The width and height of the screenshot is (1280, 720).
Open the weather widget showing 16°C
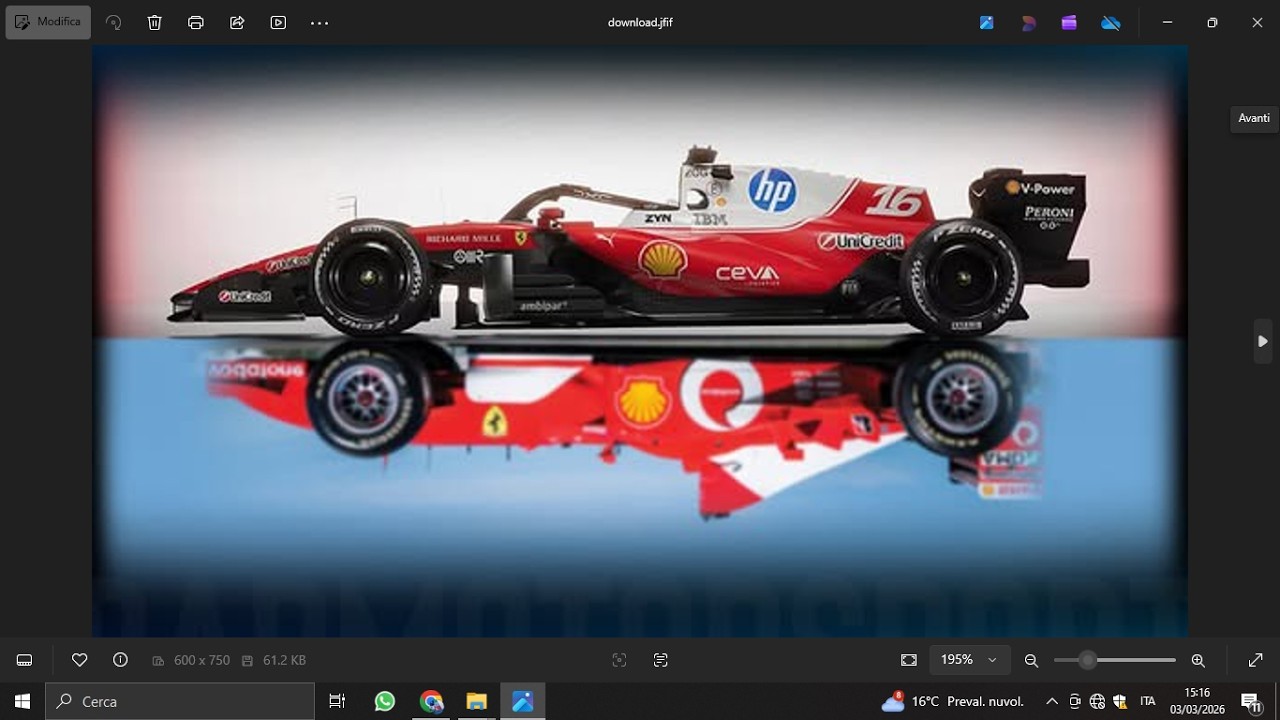tap(953, 701)
